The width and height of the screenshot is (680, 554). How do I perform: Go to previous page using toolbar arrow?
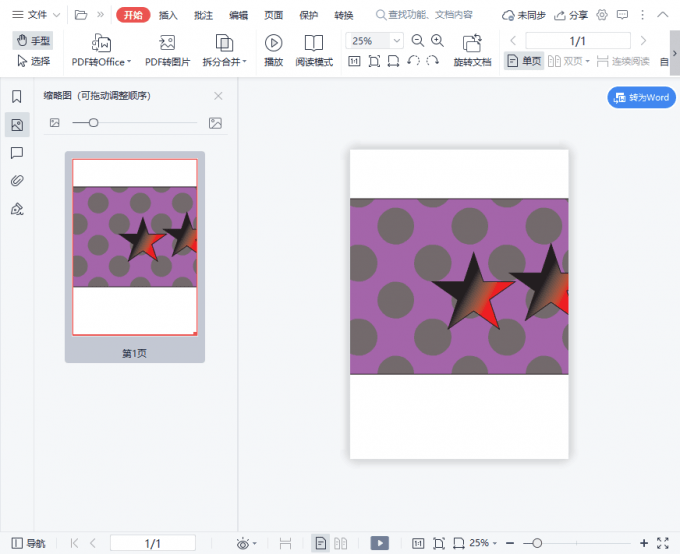click(x=513, y=41)
